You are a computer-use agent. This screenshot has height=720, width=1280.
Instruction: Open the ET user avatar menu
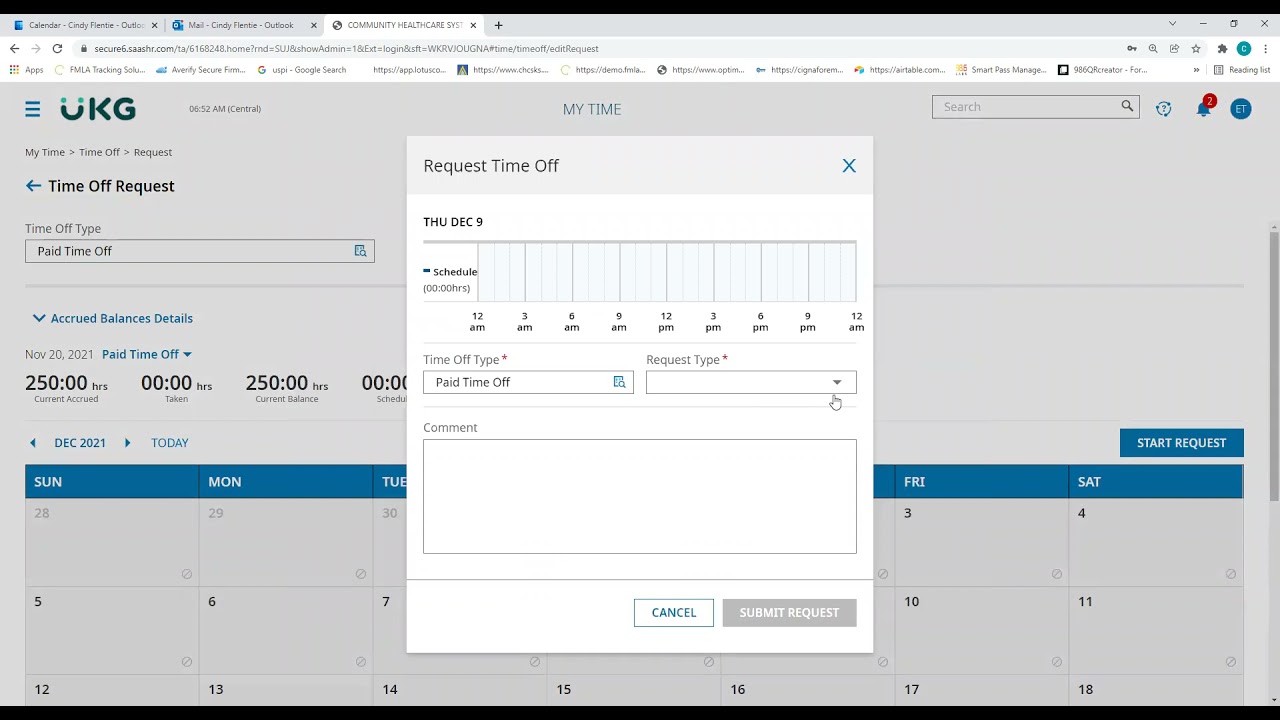[1241, 109]
